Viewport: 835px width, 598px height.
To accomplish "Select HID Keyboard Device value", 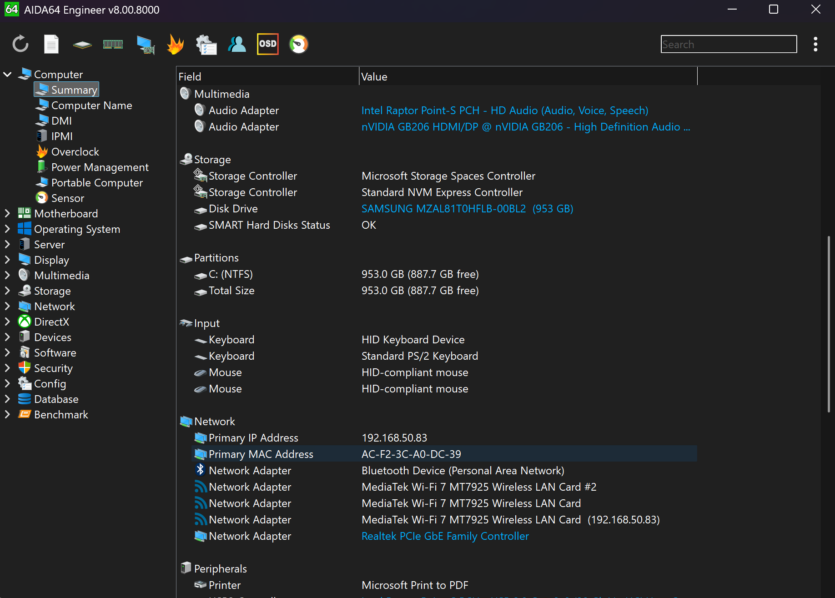I will pyautogui.click(x=413, y=340).
